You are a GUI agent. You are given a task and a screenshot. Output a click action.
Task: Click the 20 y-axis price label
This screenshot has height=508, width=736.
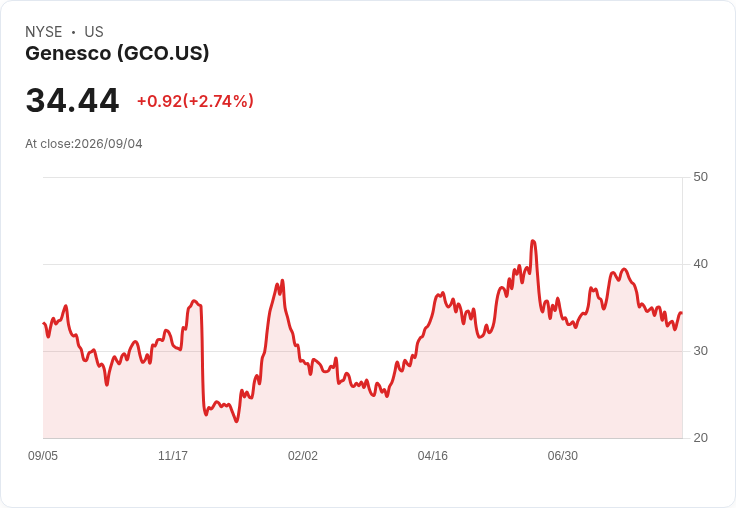tap(700, 438)
